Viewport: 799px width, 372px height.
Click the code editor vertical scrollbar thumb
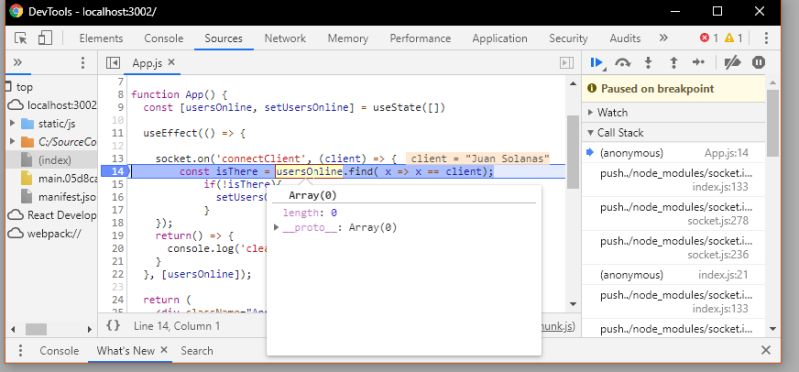tap(573, 152)
